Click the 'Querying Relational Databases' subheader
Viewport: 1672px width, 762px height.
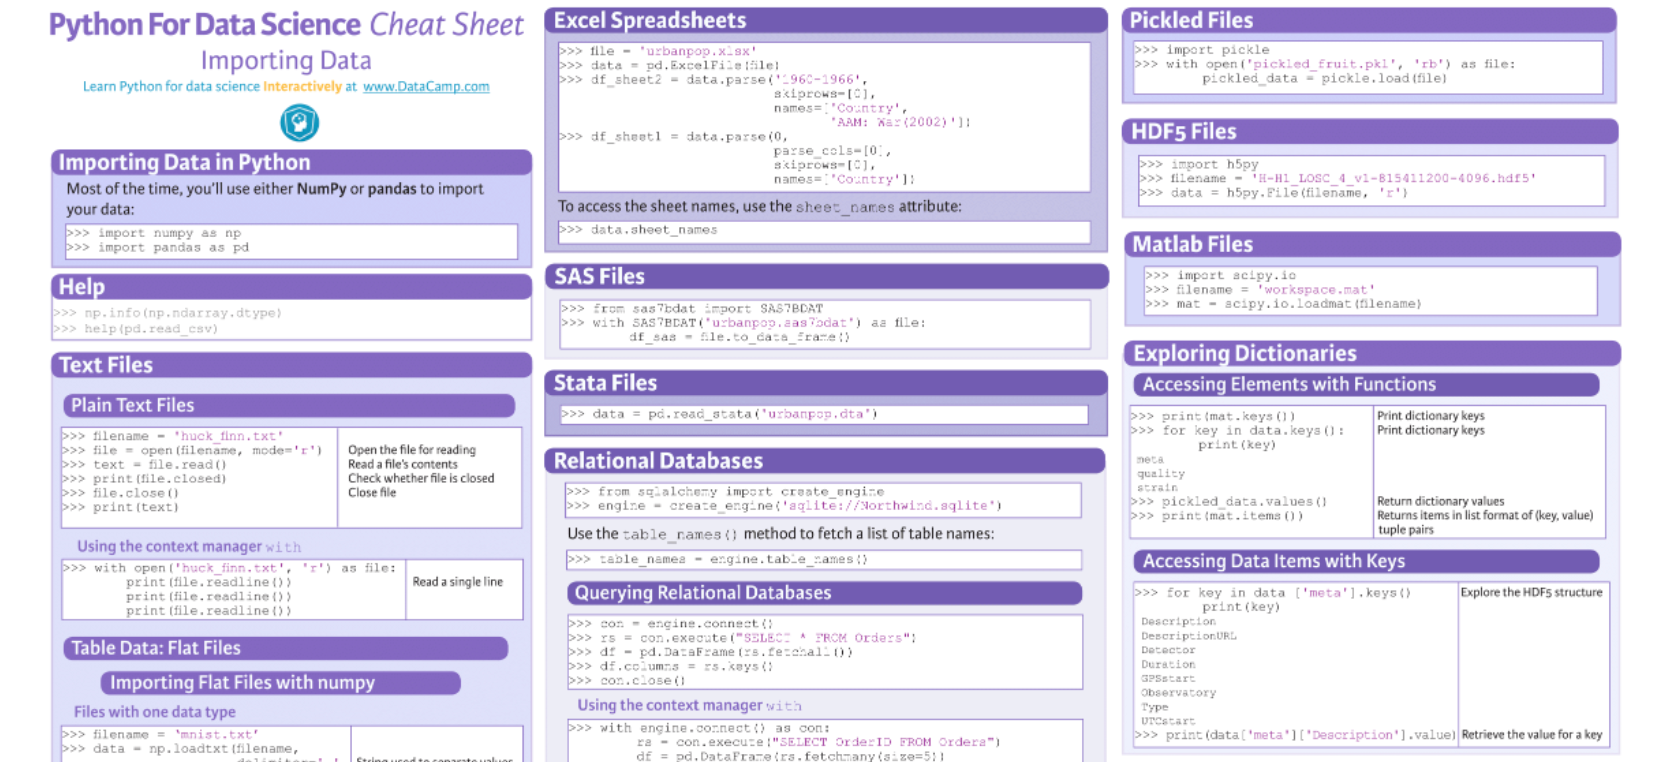824,593
